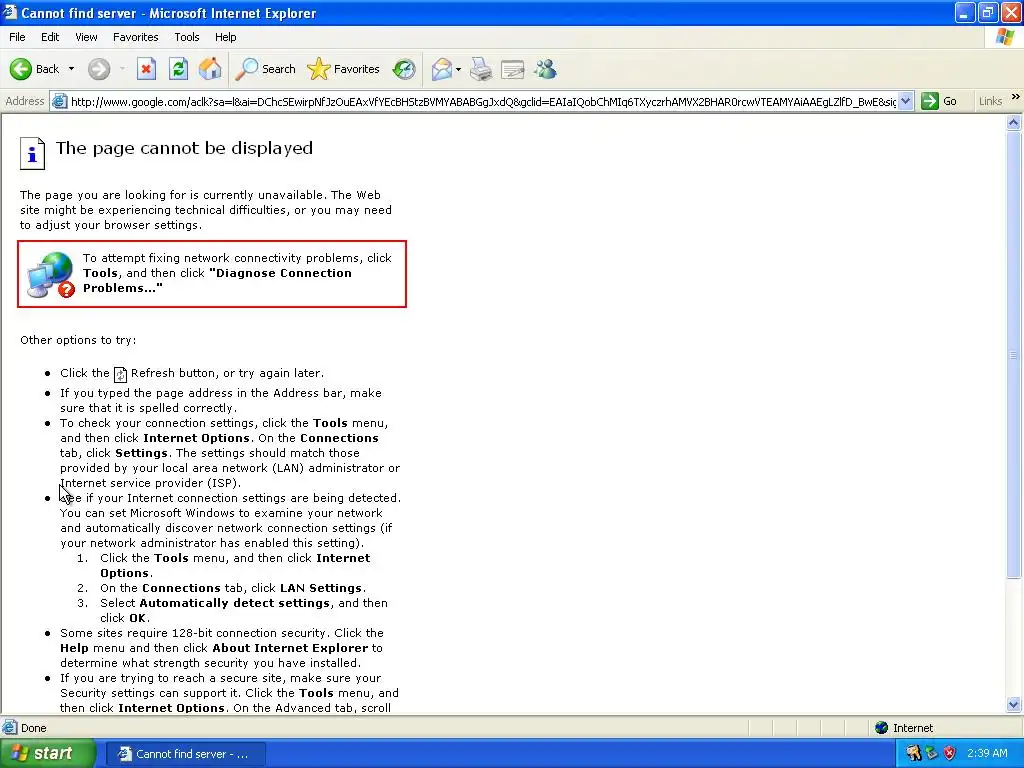The width and height of the screenshot is (1024, 768).
Task: Expand the Links chevron overflow
Action: 1015,97
